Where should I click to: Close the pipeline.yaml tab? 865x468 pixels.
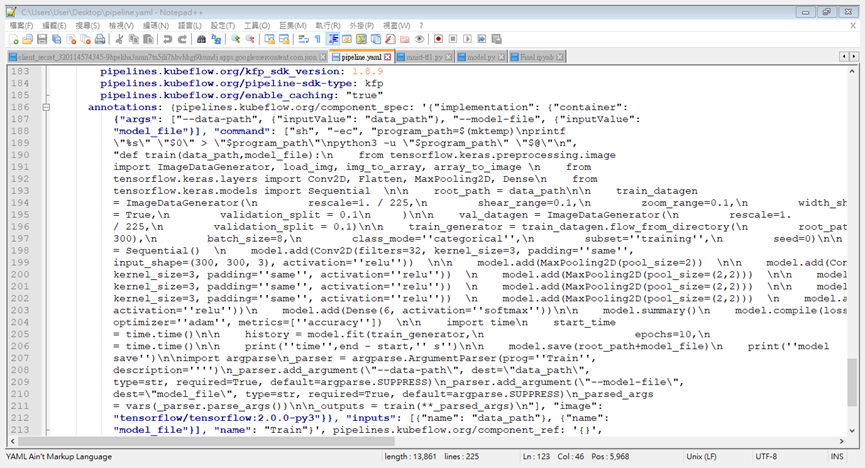pos(388,57)
